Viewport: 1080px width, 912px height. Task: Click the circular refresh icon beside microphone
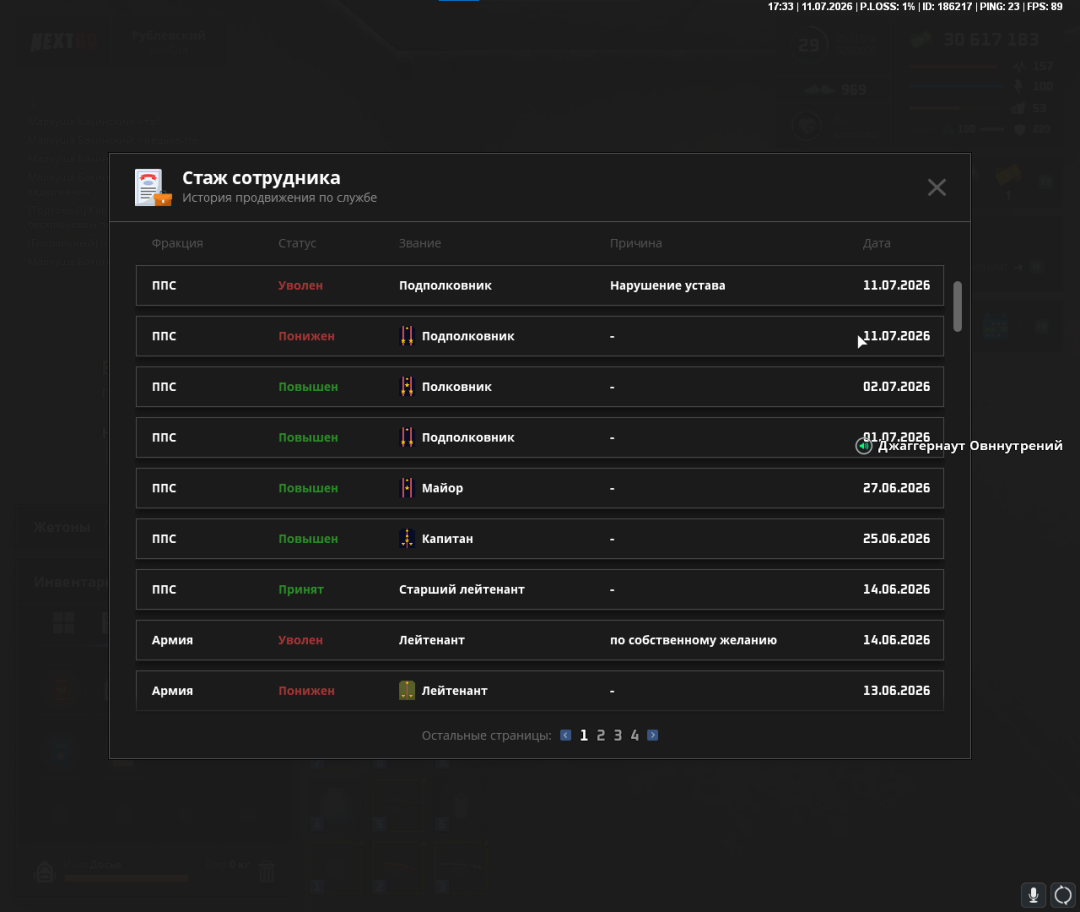1063,895
